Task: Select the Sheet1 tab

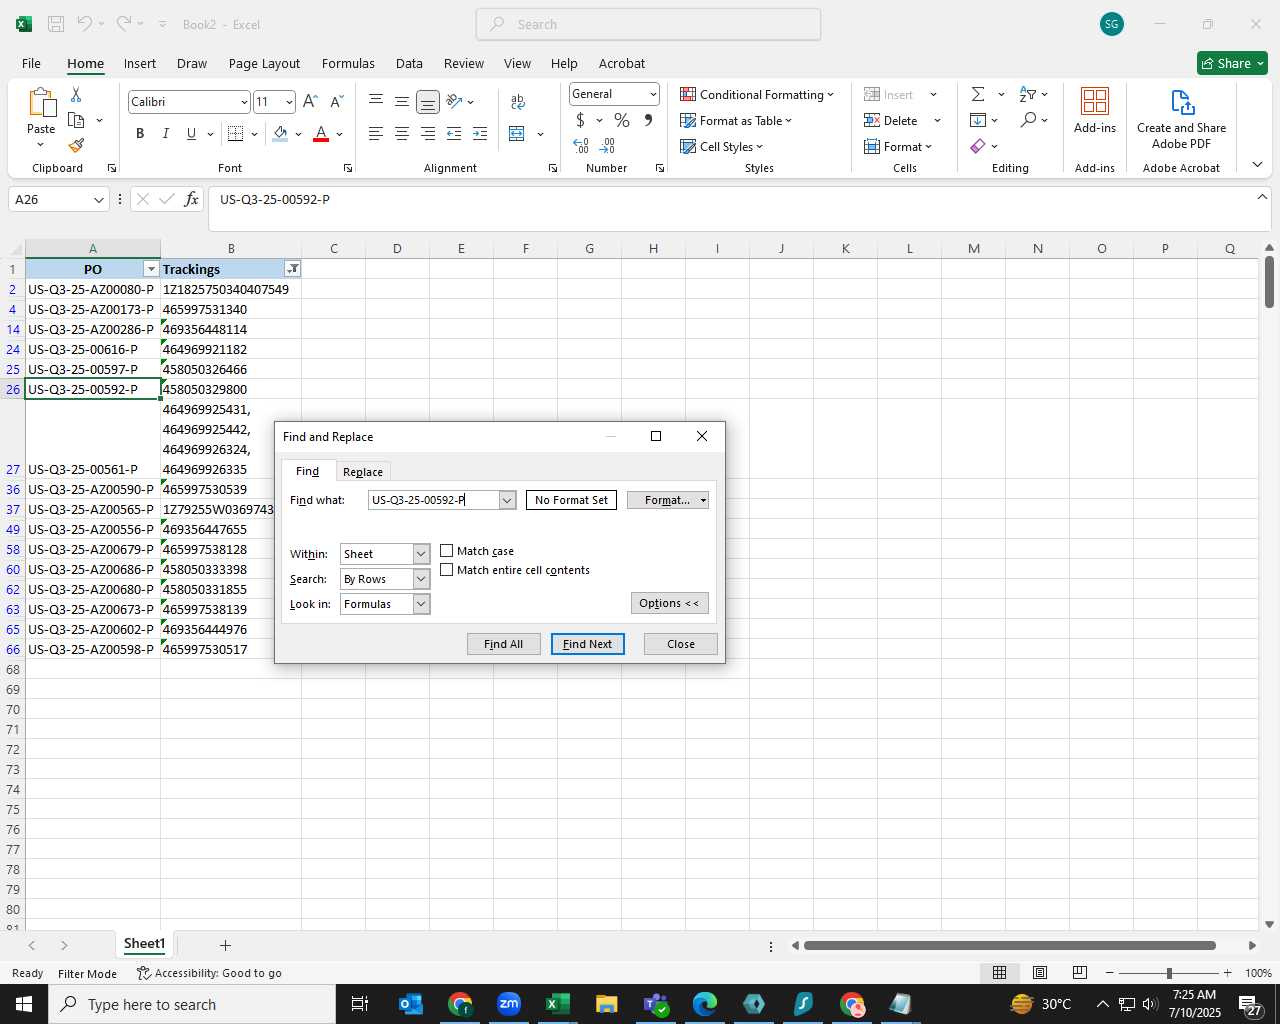Action: (x=144, y=944)
